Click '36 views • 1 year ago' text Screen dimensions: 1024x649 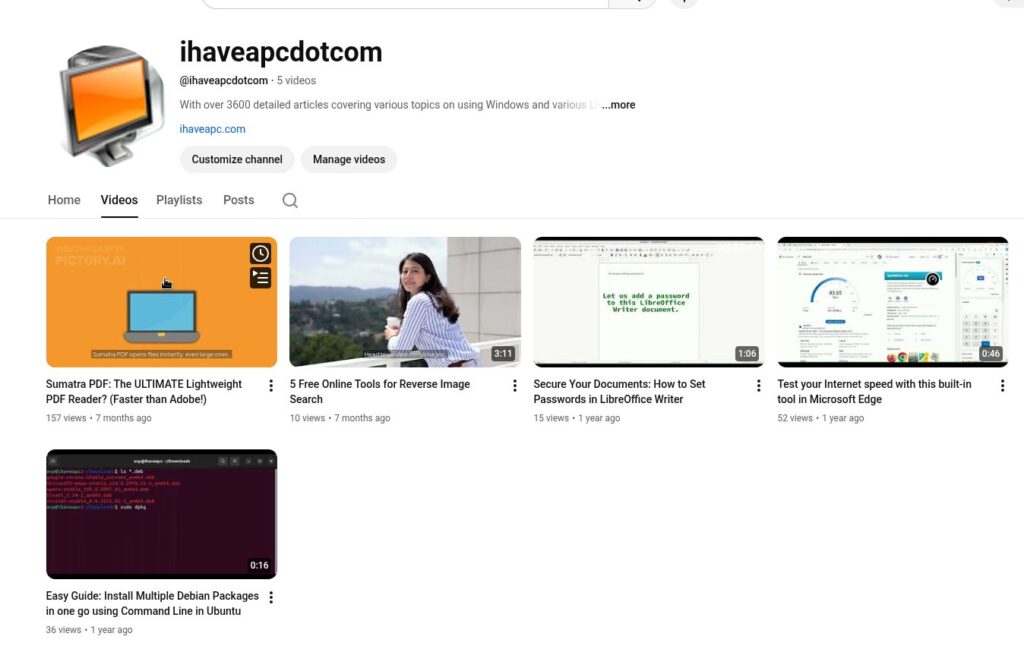tap(89, 630)
